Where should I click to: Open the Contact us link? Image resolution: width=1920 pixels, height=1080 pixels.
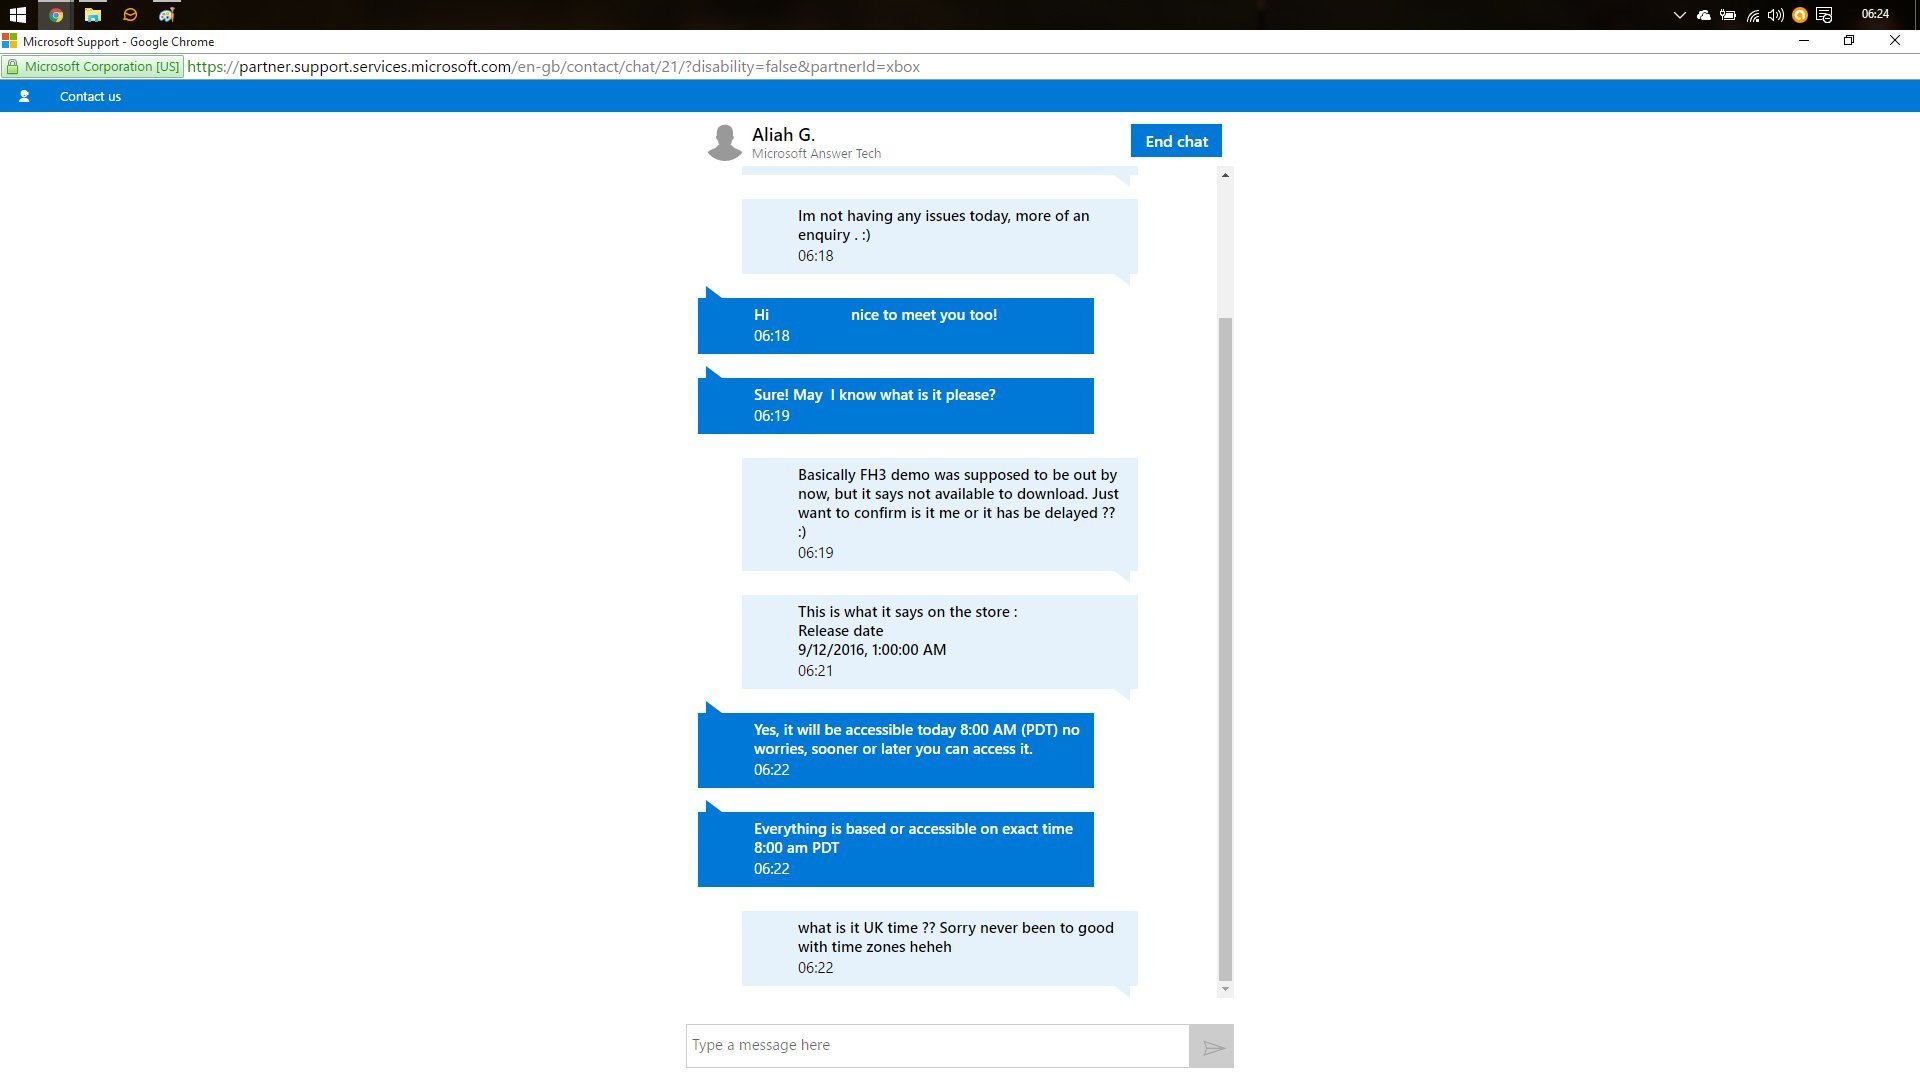point(90,96)
